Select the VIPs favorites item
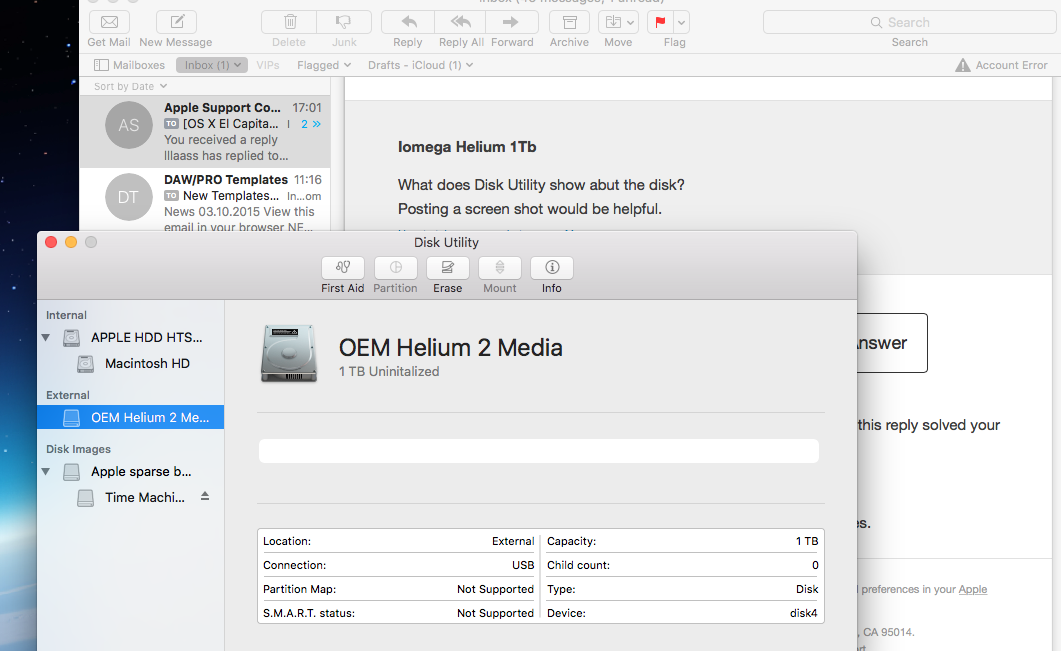The image size is (1061, 651). coord(268,65)
